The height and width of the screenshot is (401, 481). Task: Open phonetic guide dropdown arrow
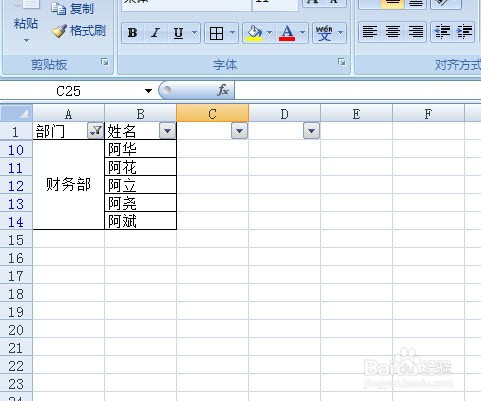[341, 33]
